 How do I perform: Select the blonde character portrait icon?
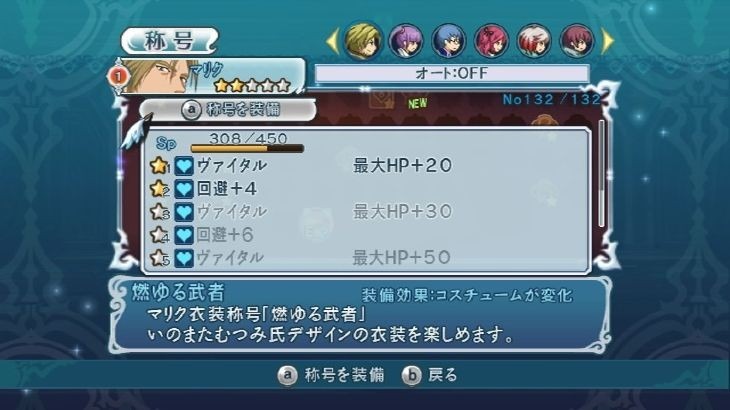pos(363,40)
